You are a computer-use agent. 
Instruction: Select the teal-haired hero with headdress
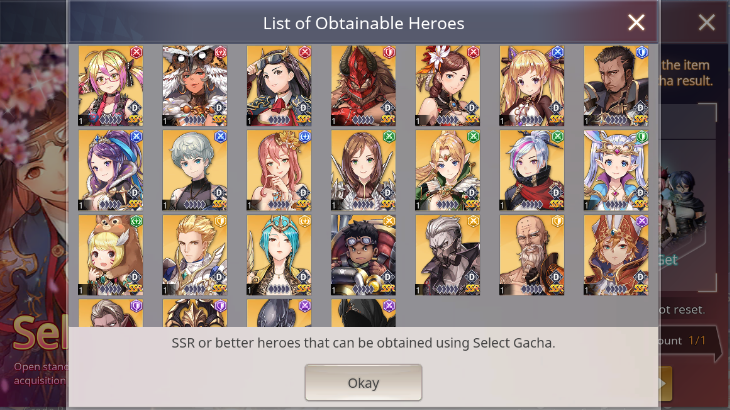point(279,255)
